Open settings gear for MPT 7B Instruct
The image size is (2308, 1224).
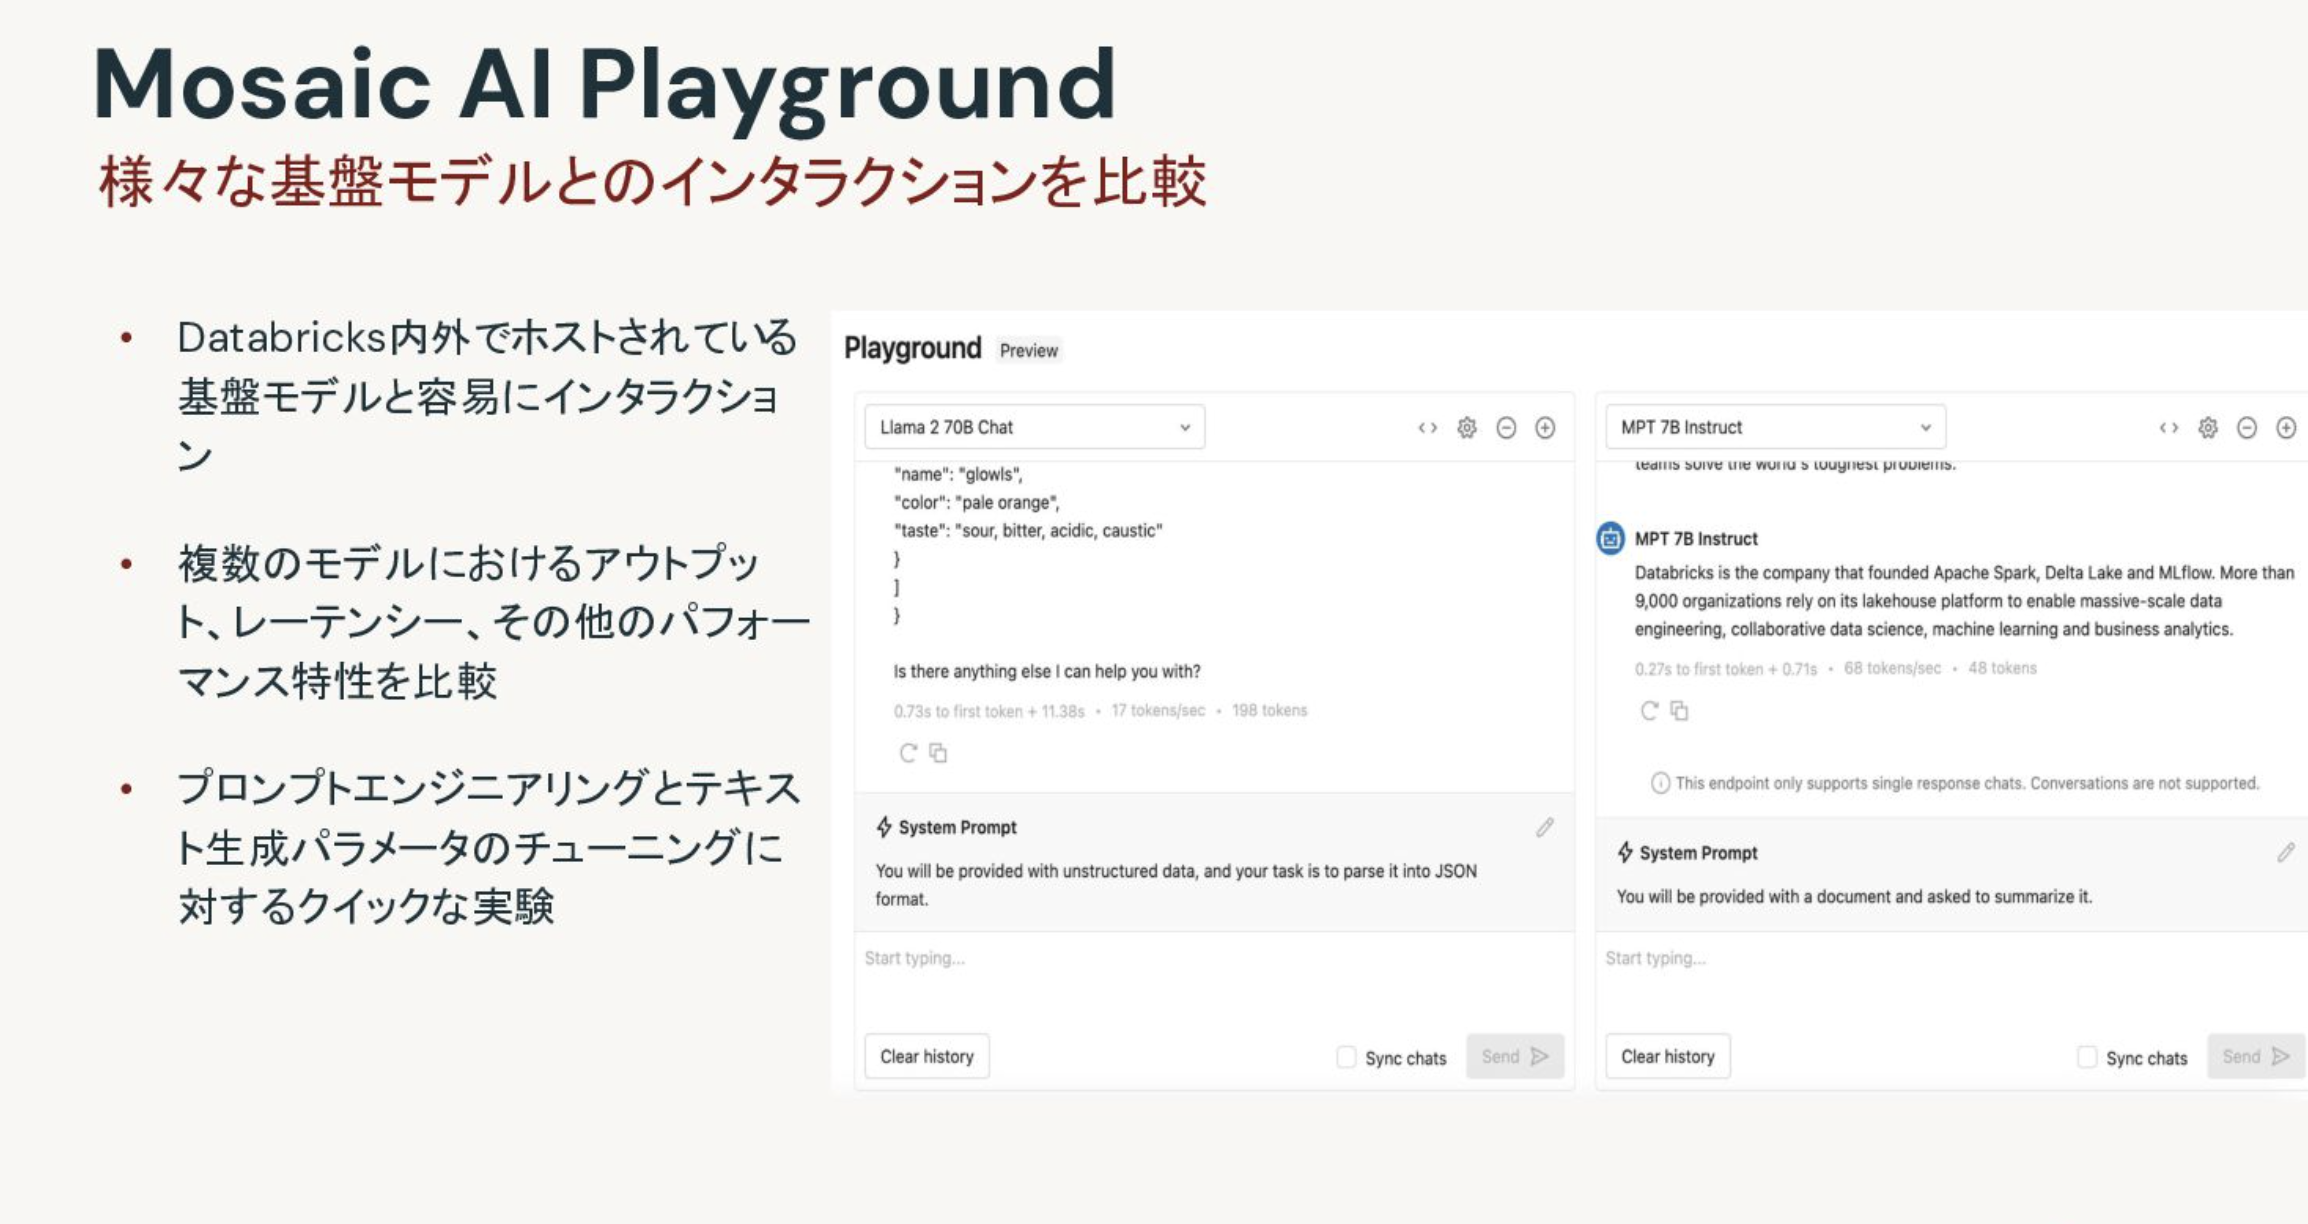click(x=2208, y=428)
